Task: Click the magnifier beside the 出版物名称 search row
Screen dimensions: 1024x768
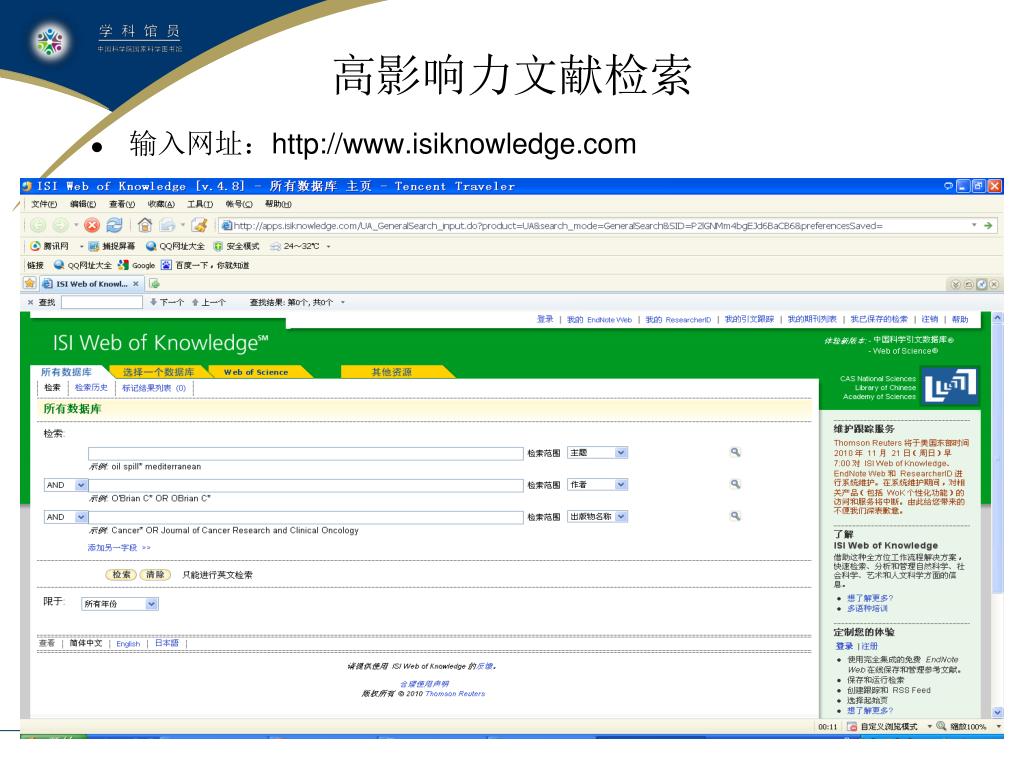Action: pos(735,516)
